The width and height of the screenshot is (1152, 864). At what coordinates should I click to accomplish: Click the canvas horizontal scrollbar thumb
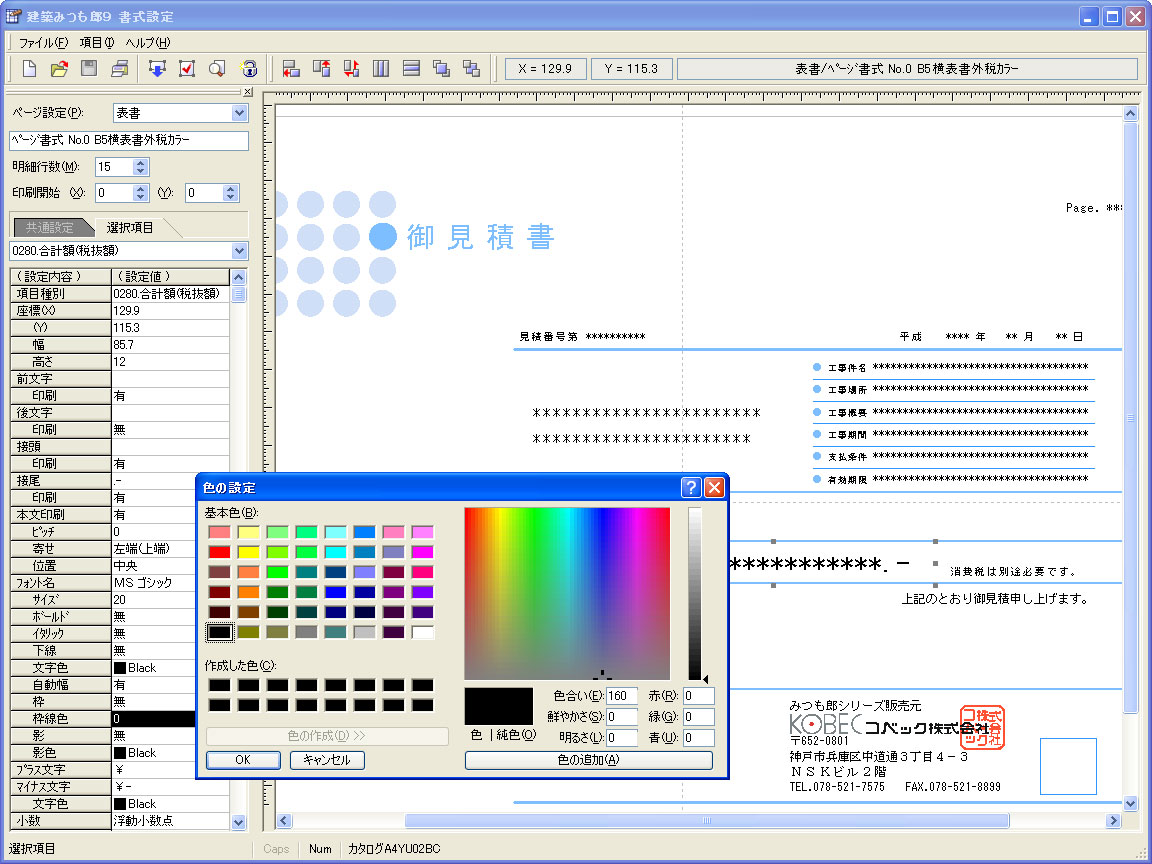tap(707, 821)
